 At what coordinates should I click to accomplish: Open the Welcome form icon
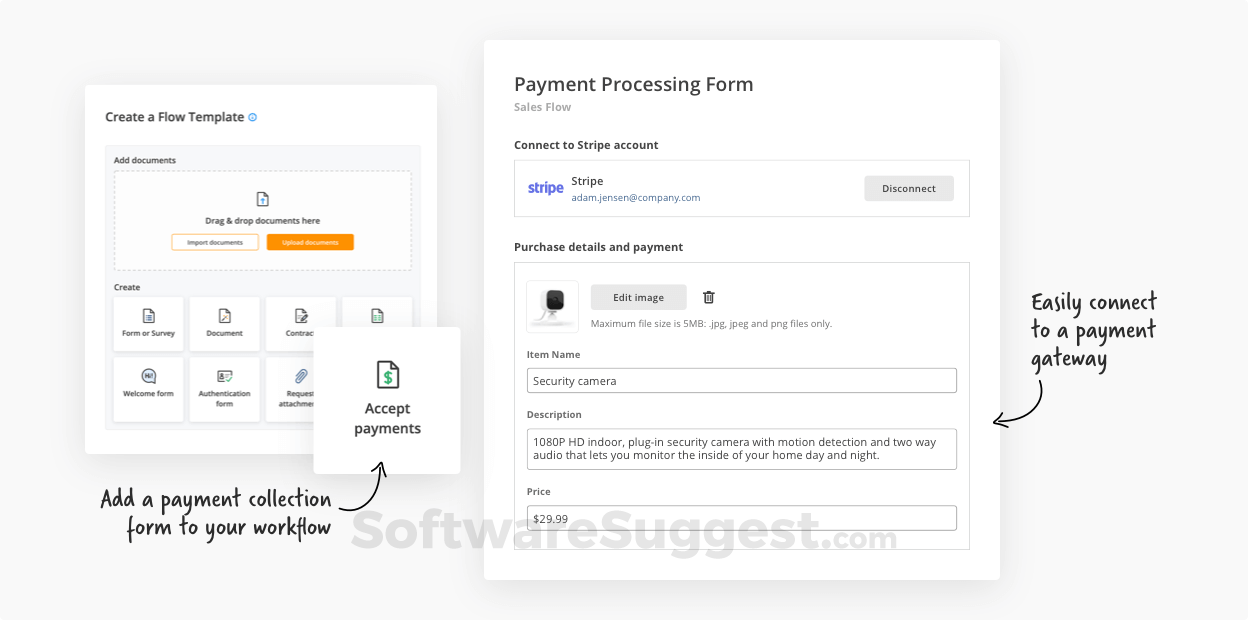148,376
